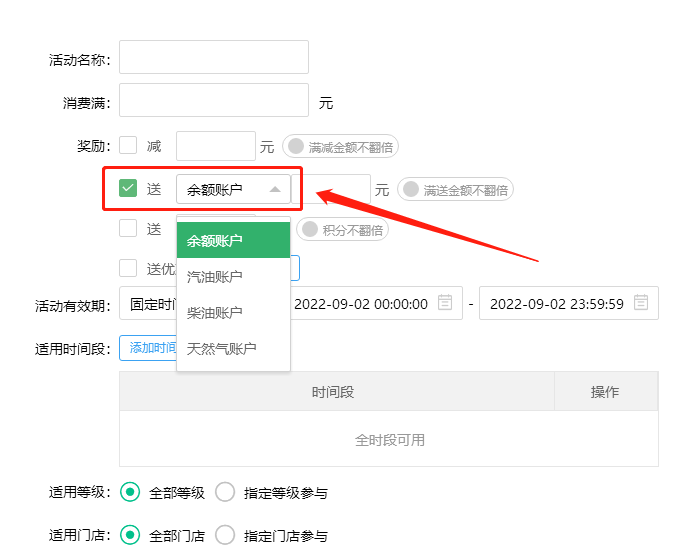This screenshot has height=554, width=699.
Task: Select the 指定等级参与 radio button
Action: tap(225, 492)
